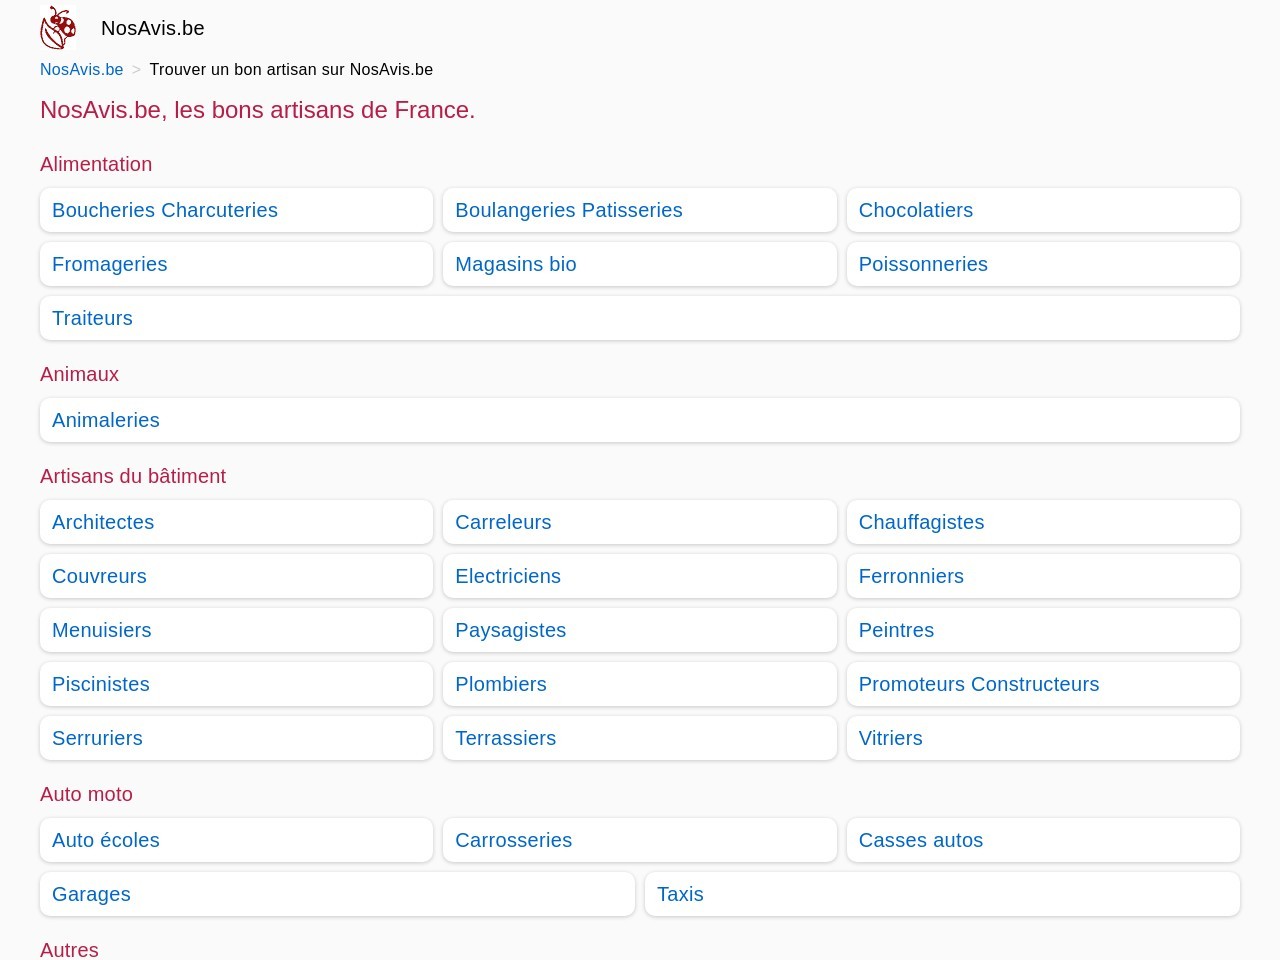This screenshot has width=1280, height=960.
Task: Go to Menuisiers category
Action: (236, 630)
